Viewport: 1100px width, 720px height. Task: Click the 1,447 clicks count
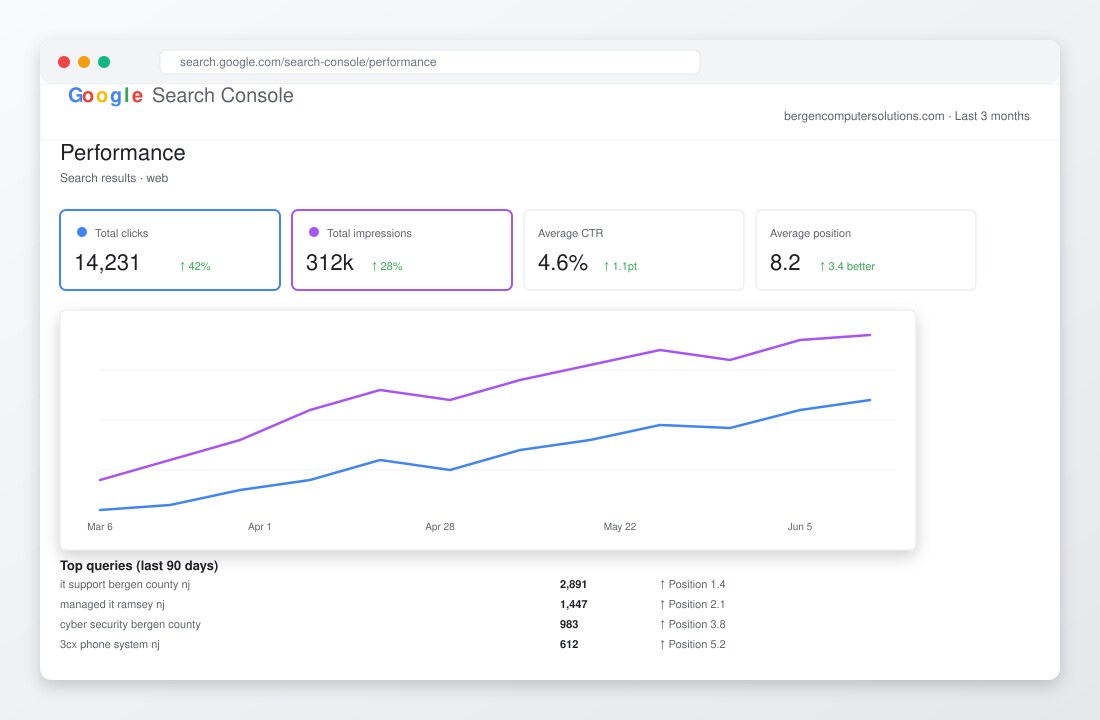[573, 604]
